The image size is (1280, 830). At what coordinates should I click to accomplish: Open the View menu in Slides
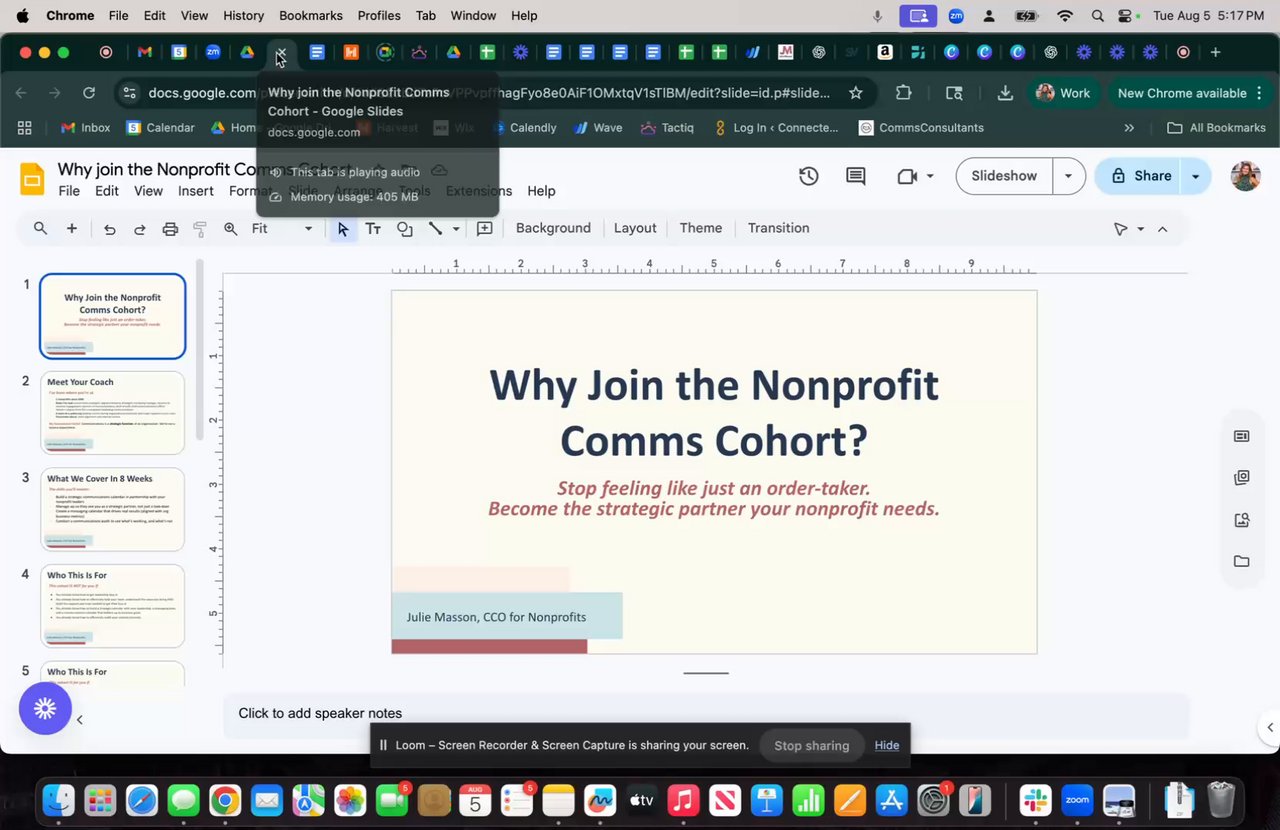click(x=148, y=191)
